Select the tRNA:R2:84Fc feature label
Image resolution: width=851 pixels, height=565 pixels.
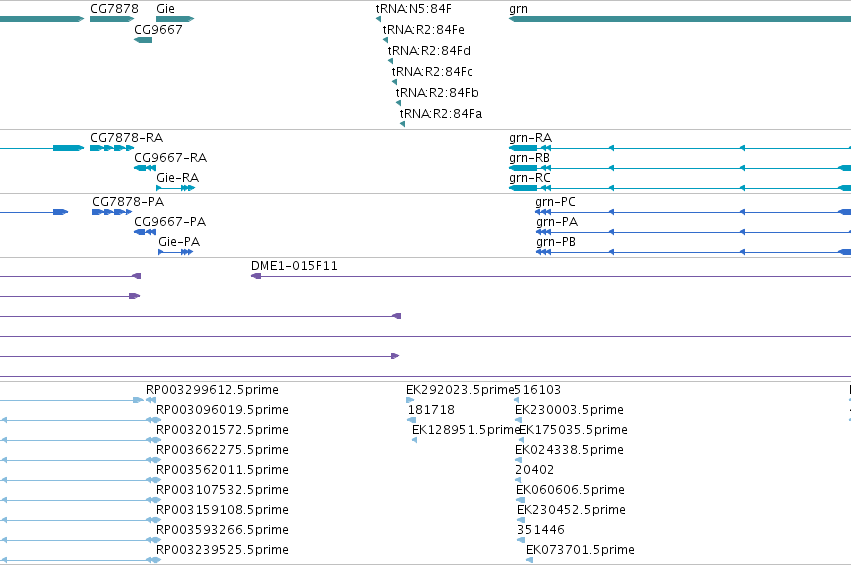[x=432, y=72]
